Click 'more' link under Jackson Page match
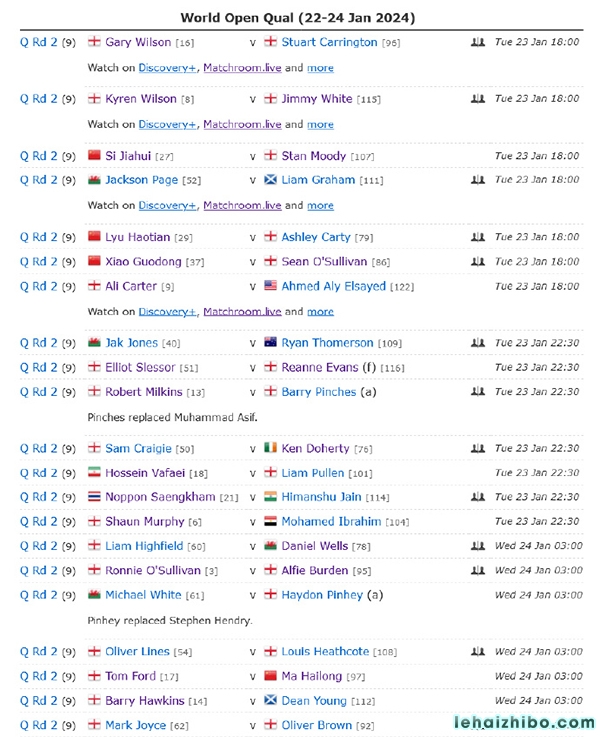This screenshot has width=600, height=737. pyautogui.click(x=320, y=205)
